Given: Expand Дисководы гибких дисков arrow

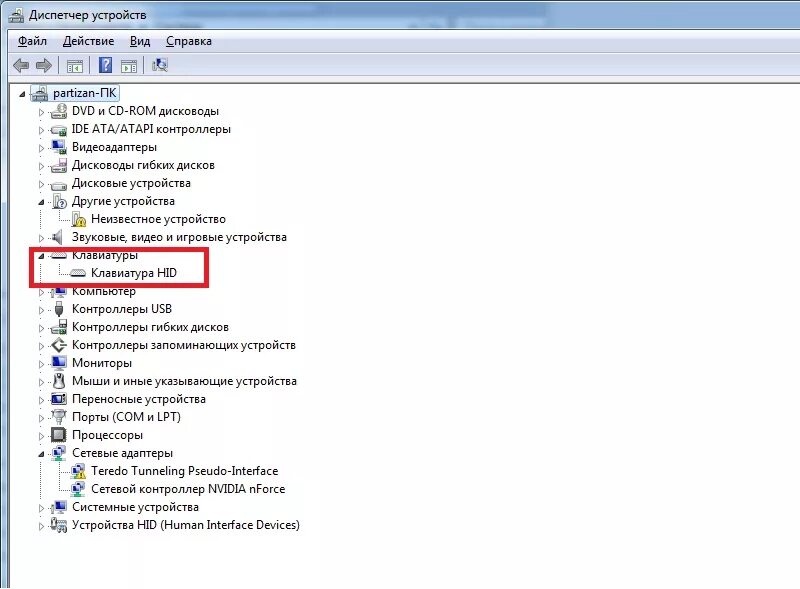Looking at the screenshot, I should [41, 166].
